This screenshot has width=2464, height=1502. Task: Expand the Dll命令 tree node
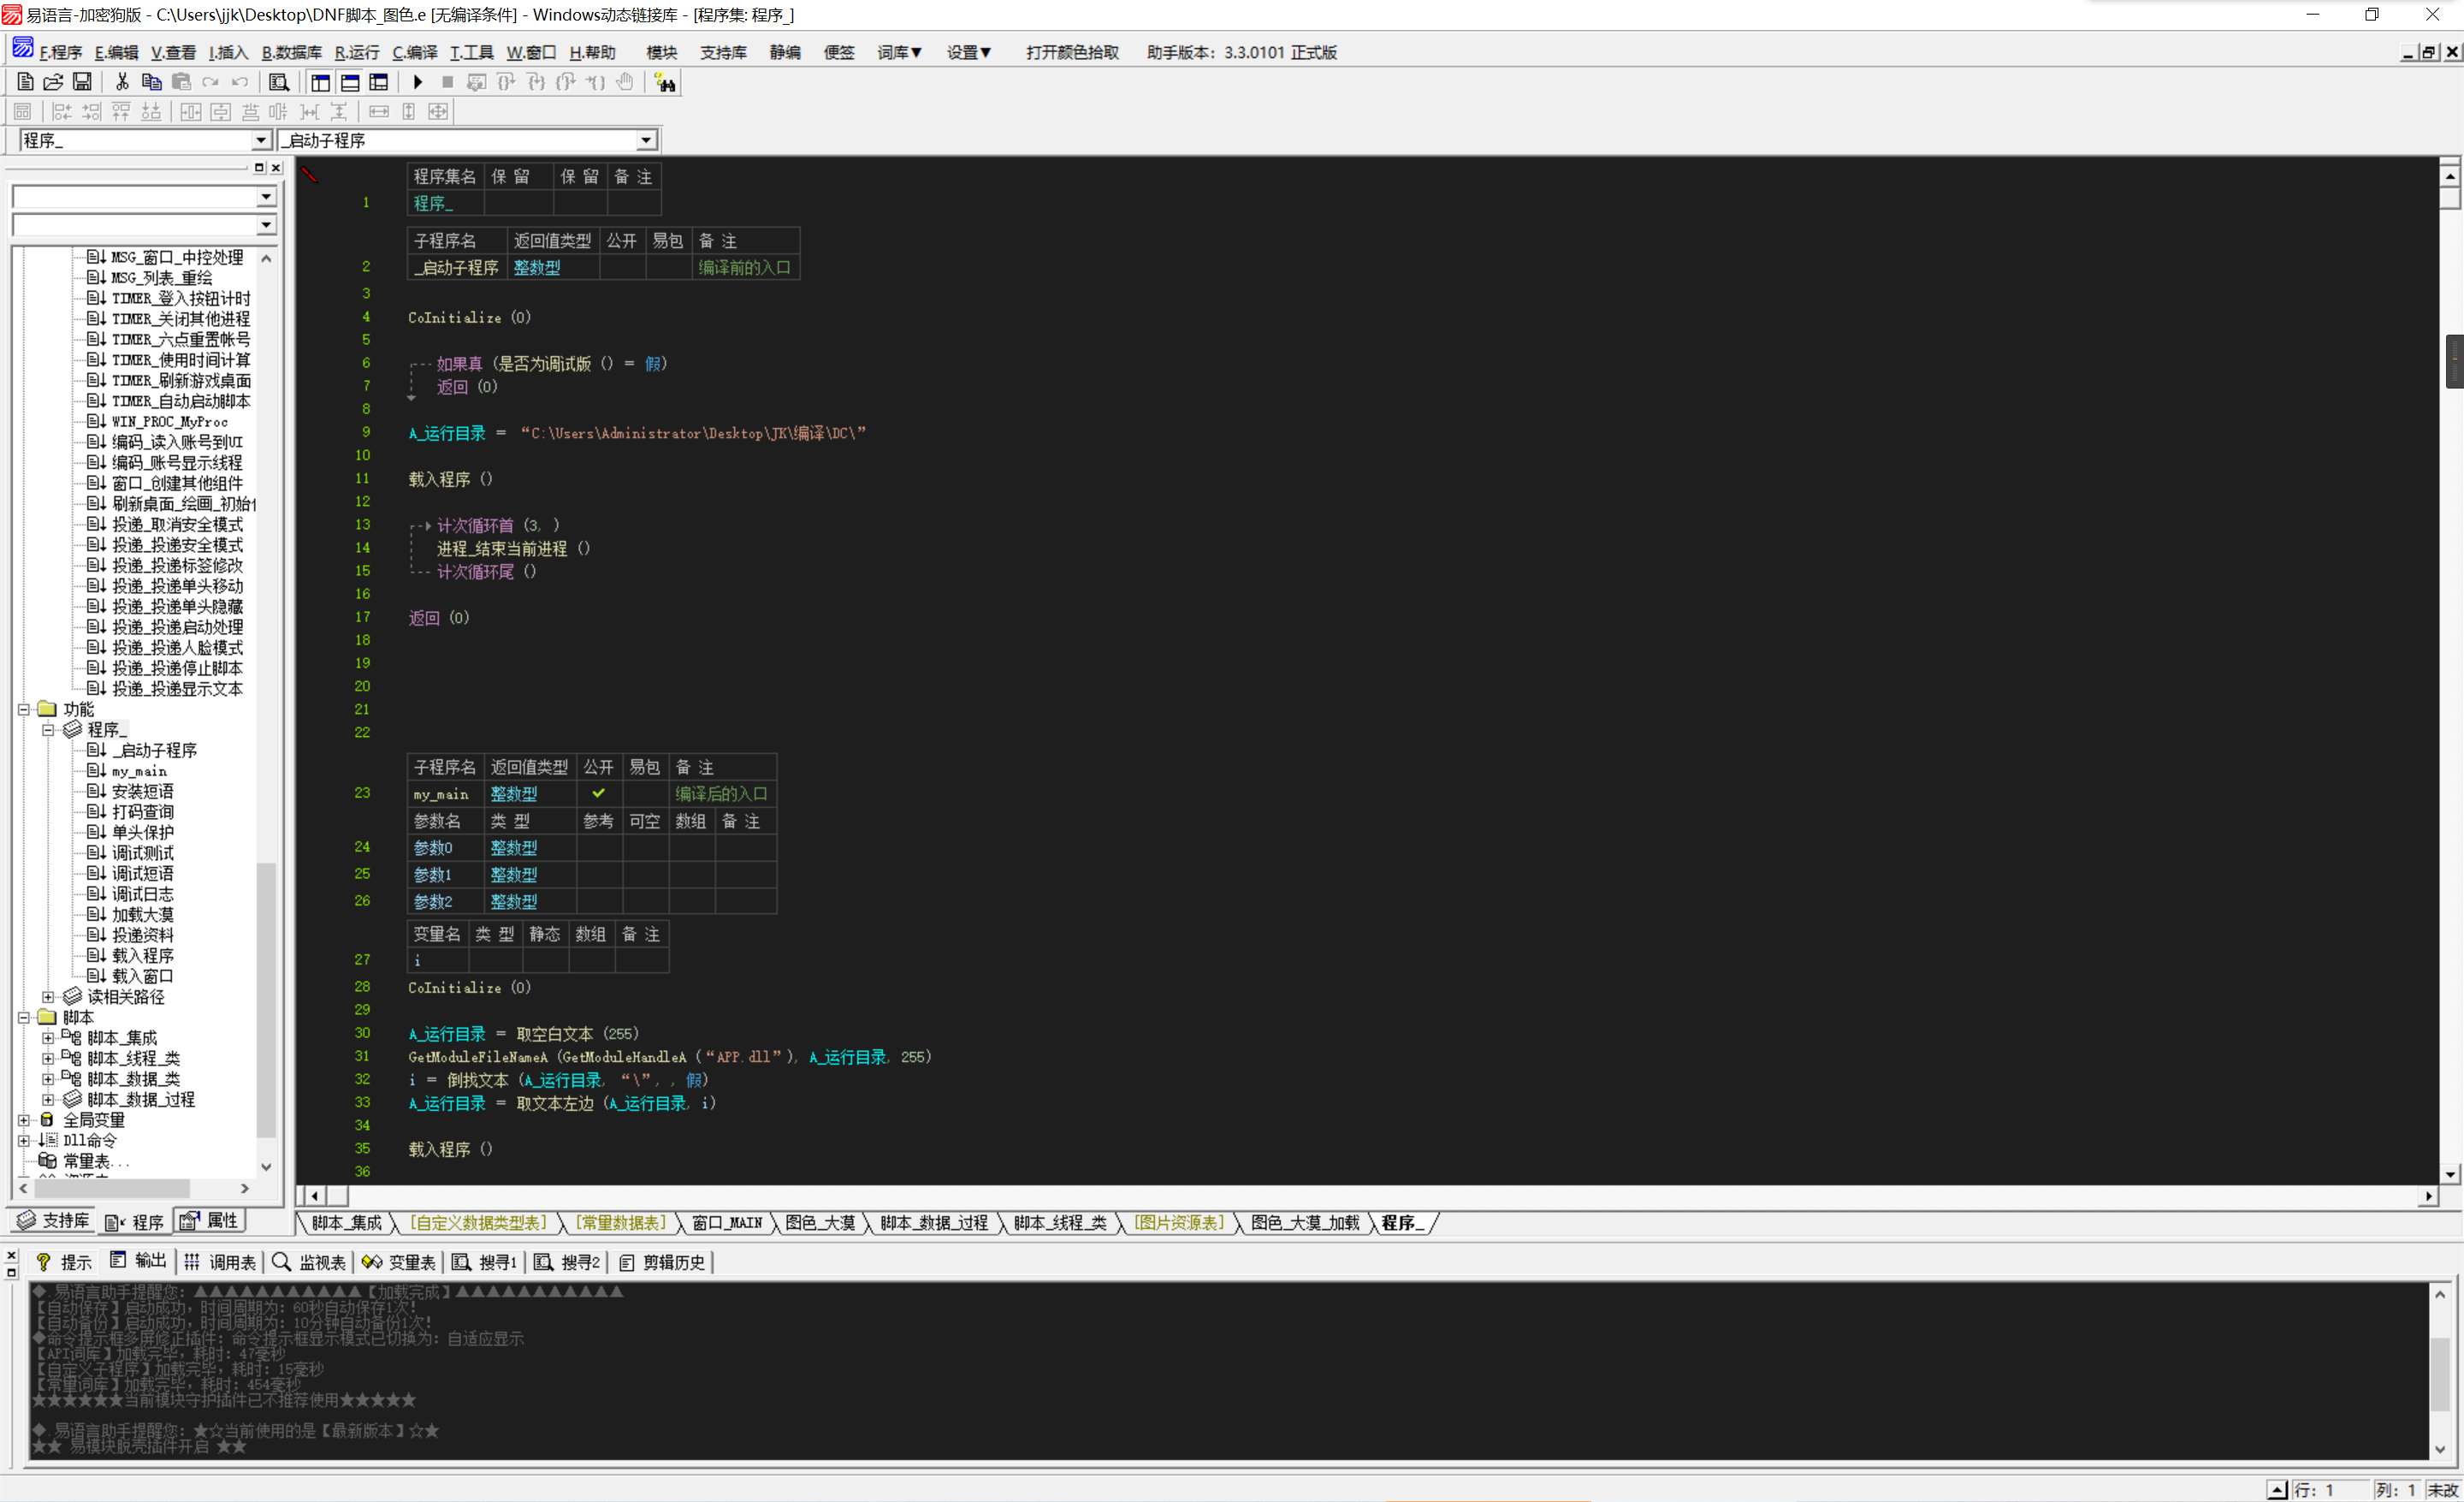(24, 1140)
